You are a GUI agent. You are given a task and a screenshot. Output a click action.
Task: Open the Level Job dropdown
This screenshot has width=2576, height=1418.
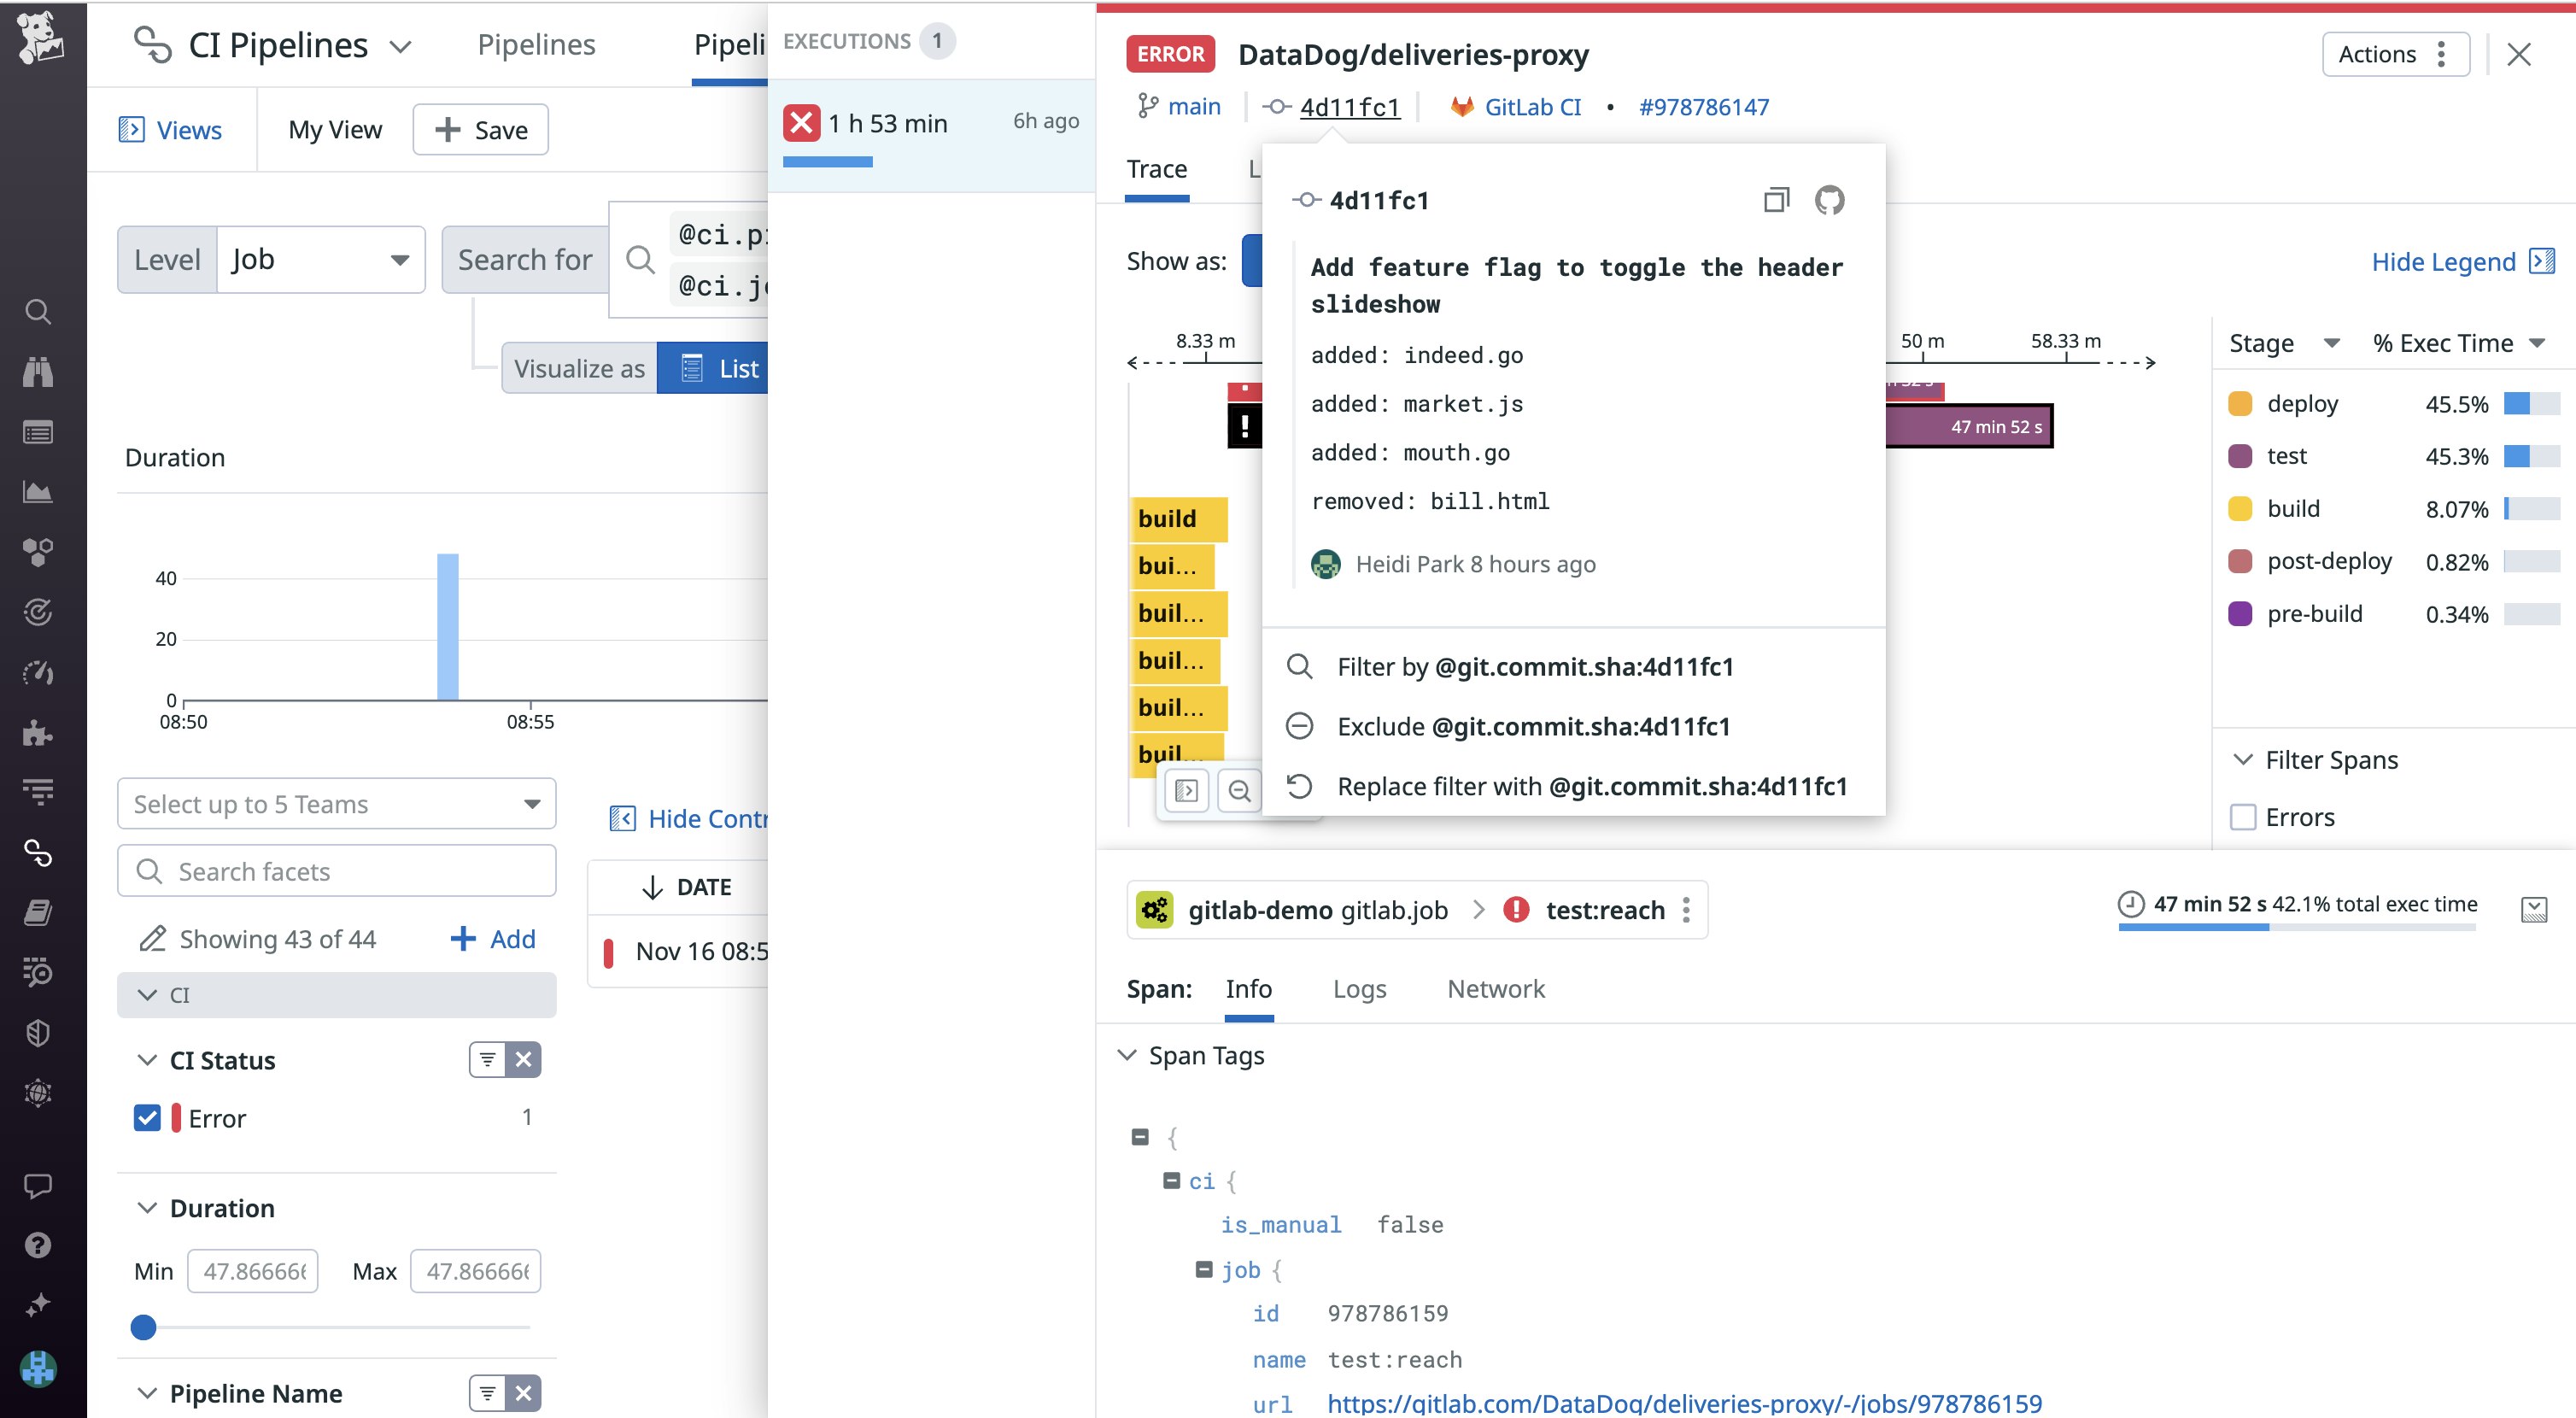tap(320, 259)
